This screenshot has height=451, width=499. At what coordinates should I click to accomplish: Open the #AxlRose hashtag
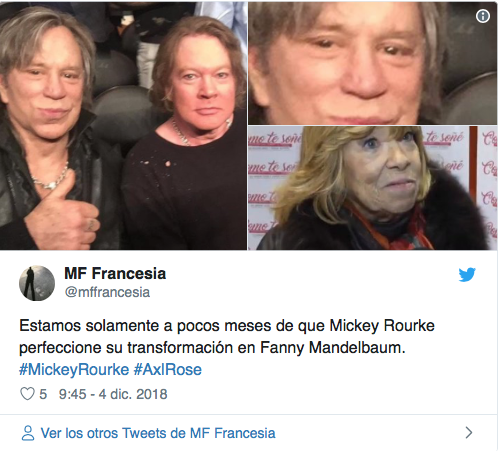pos(168,370)
